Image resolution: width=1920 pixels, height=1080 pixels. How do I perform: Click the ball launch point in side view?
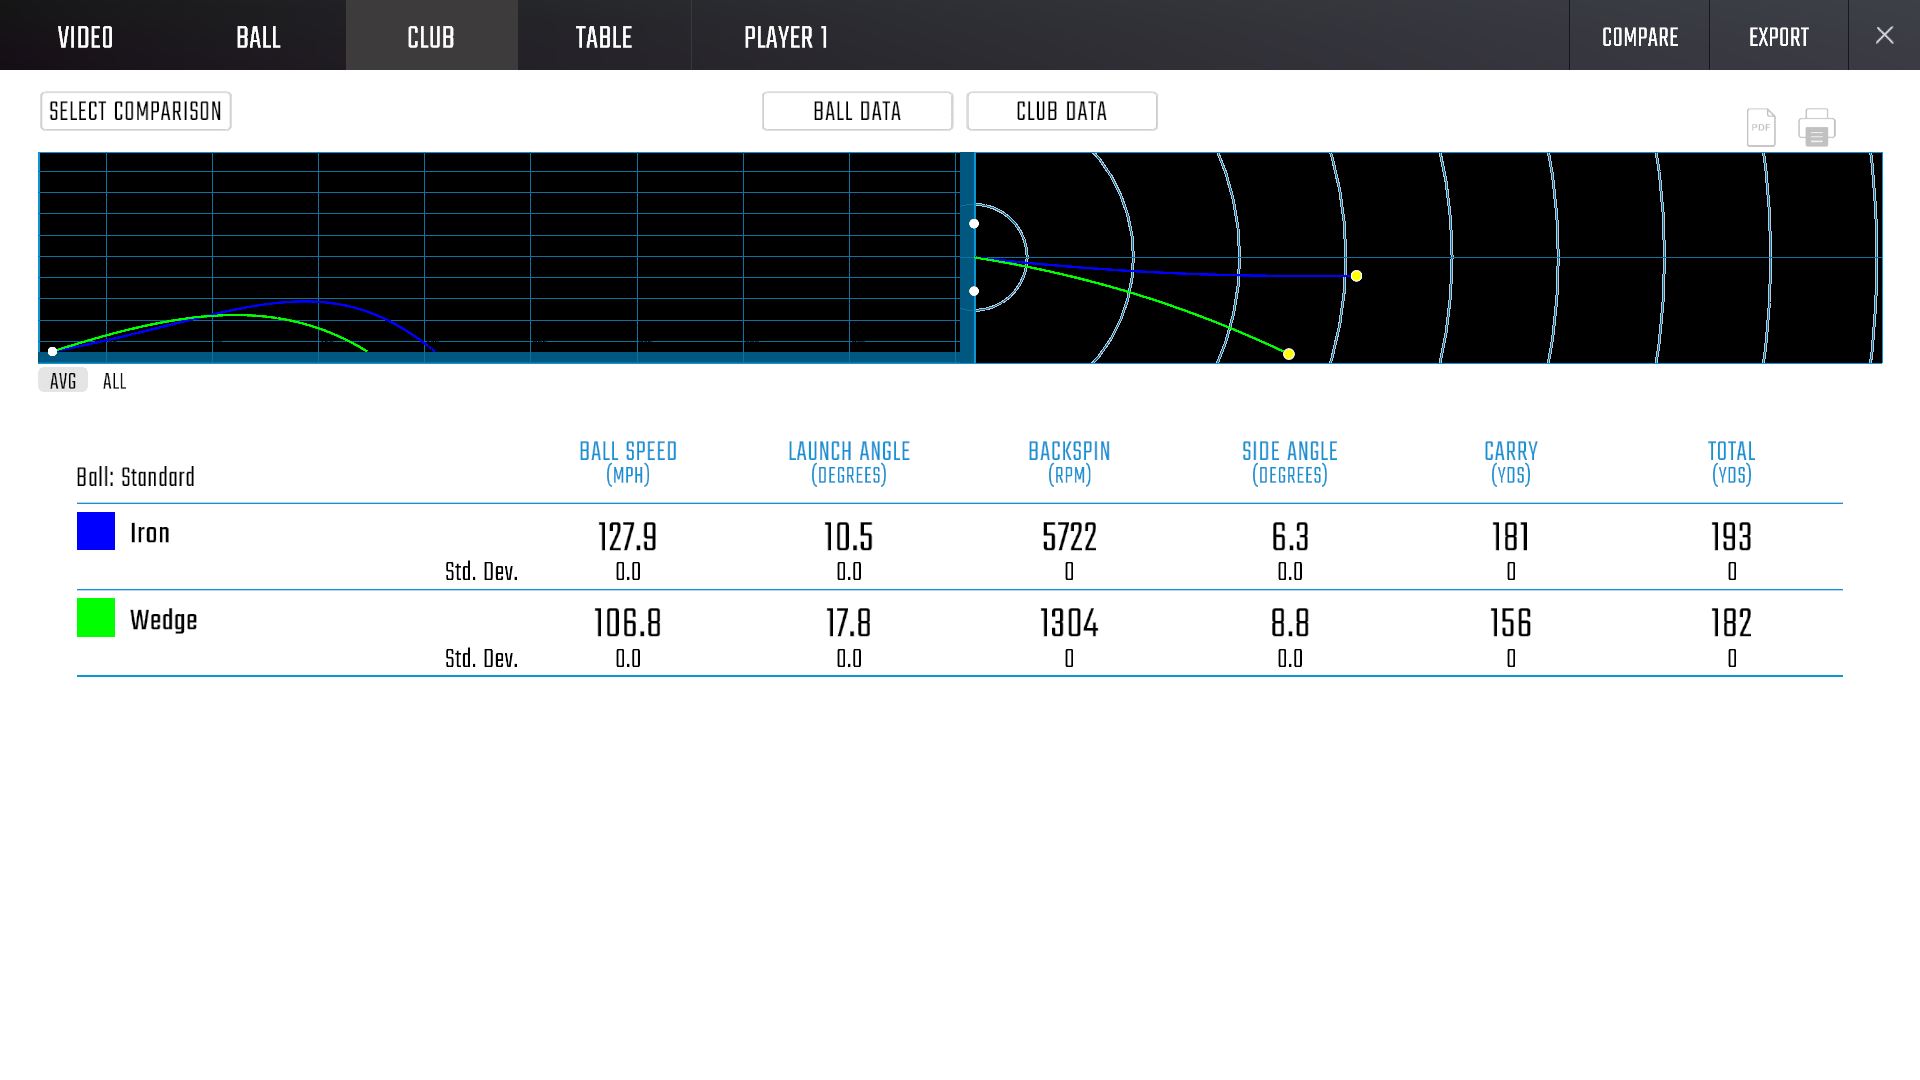(x=53, y=351)
